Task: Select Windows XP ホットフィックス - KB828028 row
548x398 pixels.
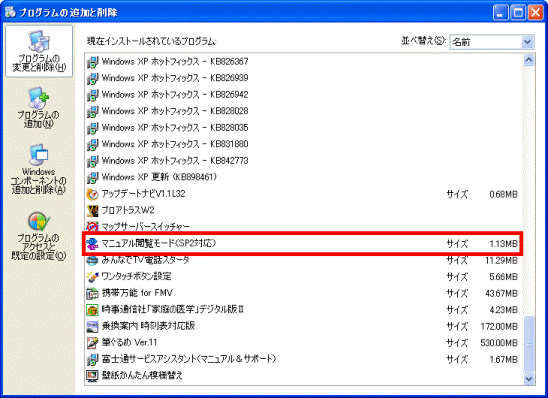Action: click(303, 111)
